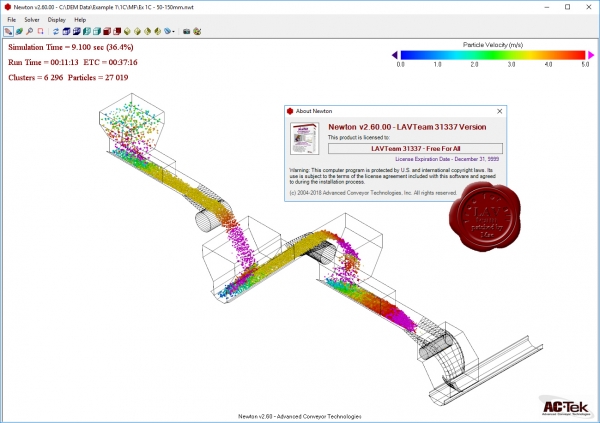This screenshot has width=600, height=423.
Task: Click the blue refresh arrows icon
Action: tap(56, 31)
